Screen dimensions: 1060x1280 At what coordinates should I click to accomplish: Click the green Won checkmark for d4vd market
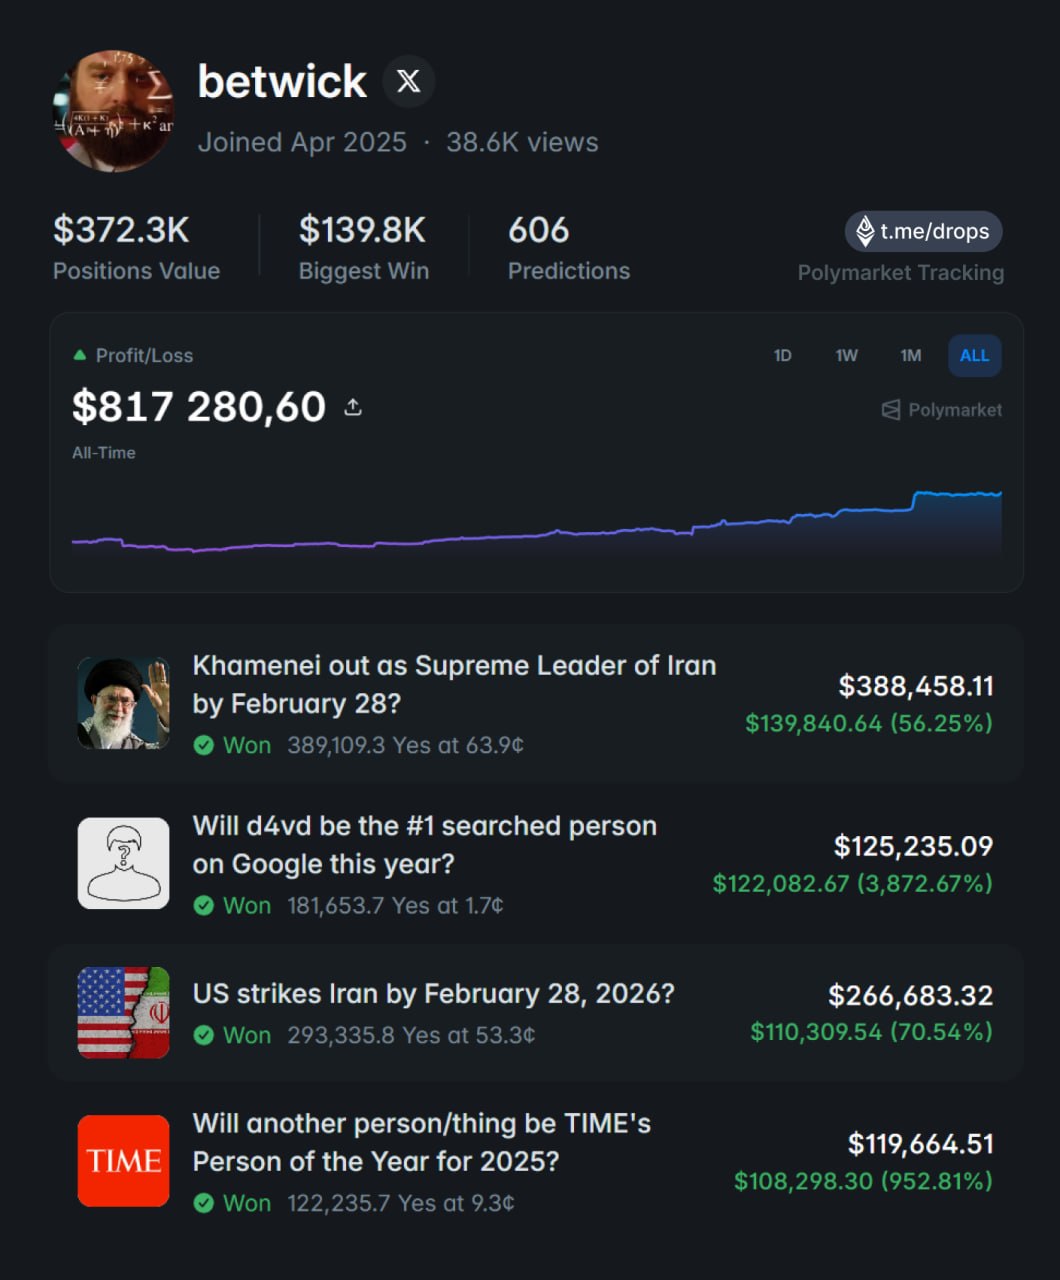(x=204, y=906)
